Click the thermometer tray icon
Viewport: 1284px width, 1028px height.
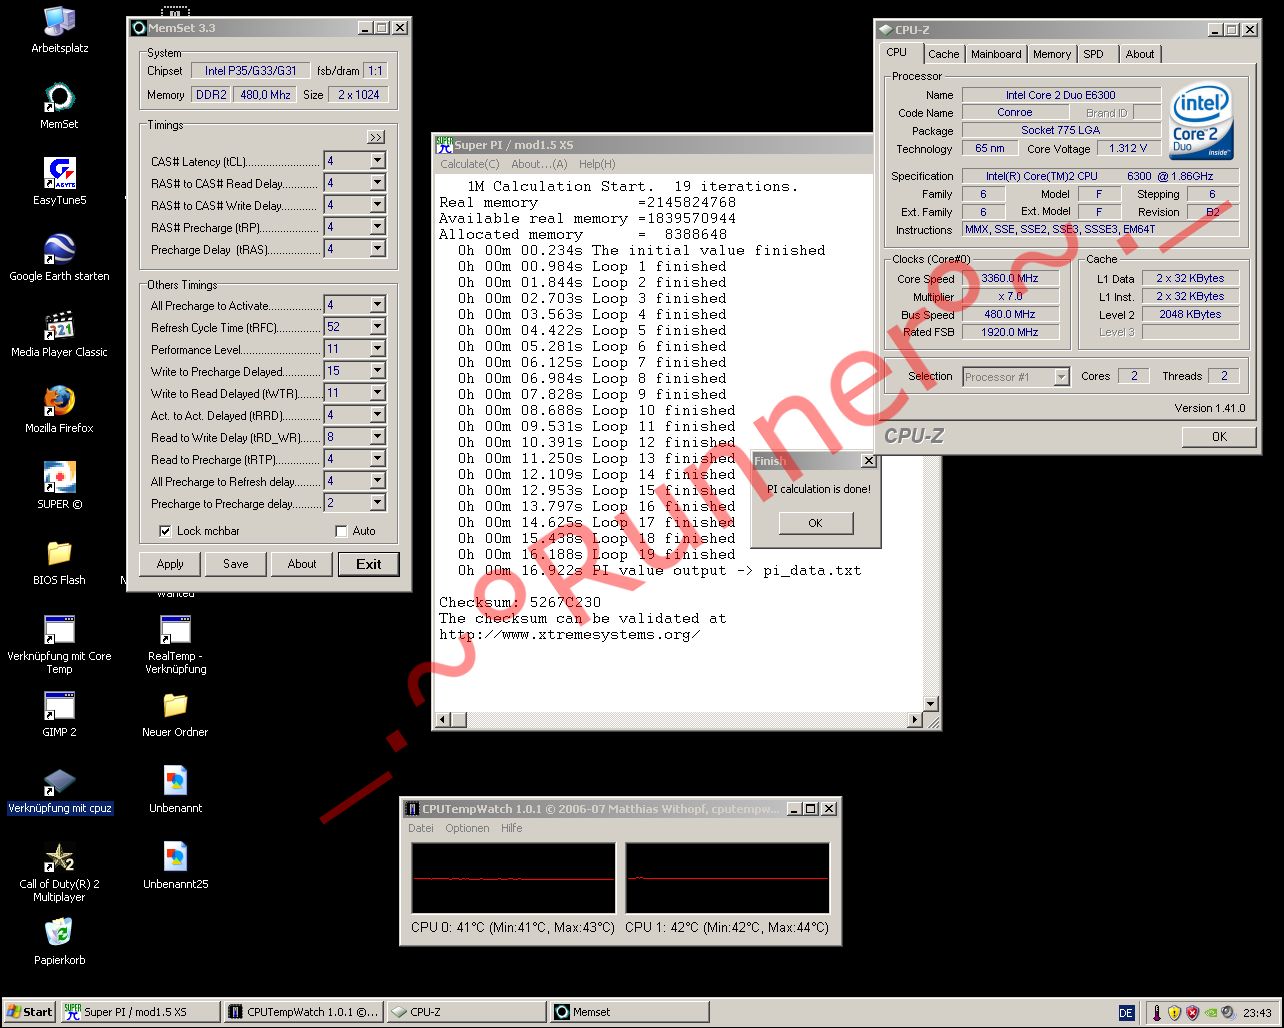click(1156, 1012)
